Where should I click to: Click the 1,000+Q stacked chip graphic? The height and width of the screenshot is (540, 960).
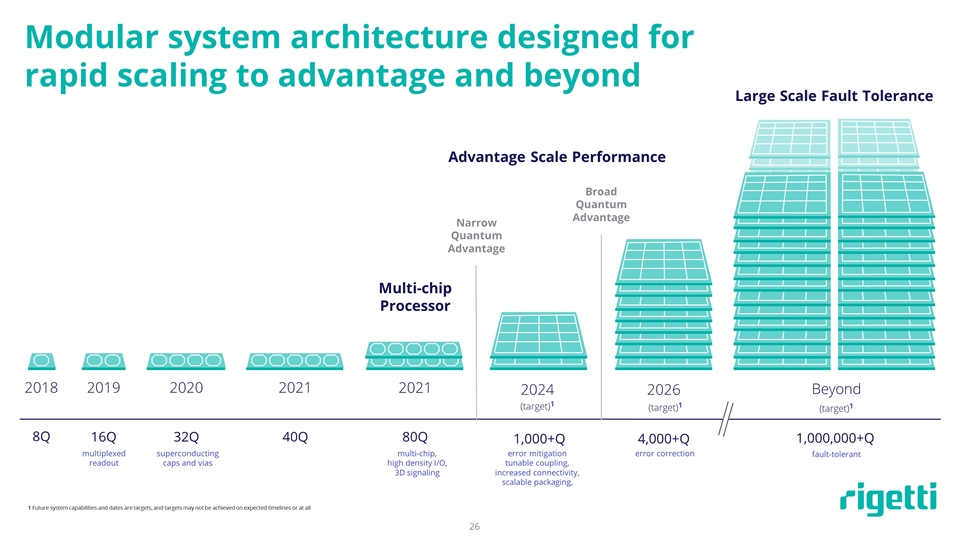pos(538,340)
